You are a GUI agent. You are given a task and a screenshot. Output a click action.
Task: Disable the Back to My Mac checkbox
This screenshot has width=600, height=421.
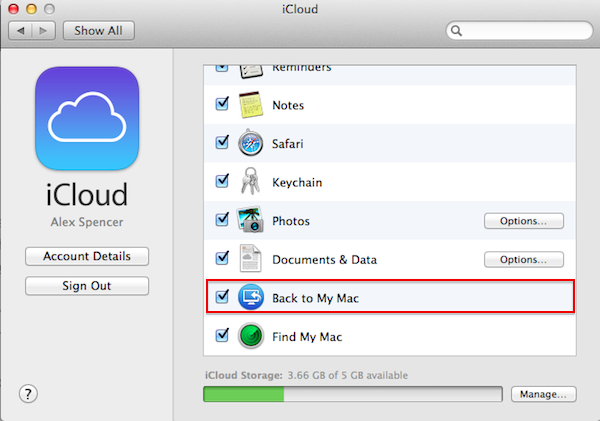pos(222,297)
